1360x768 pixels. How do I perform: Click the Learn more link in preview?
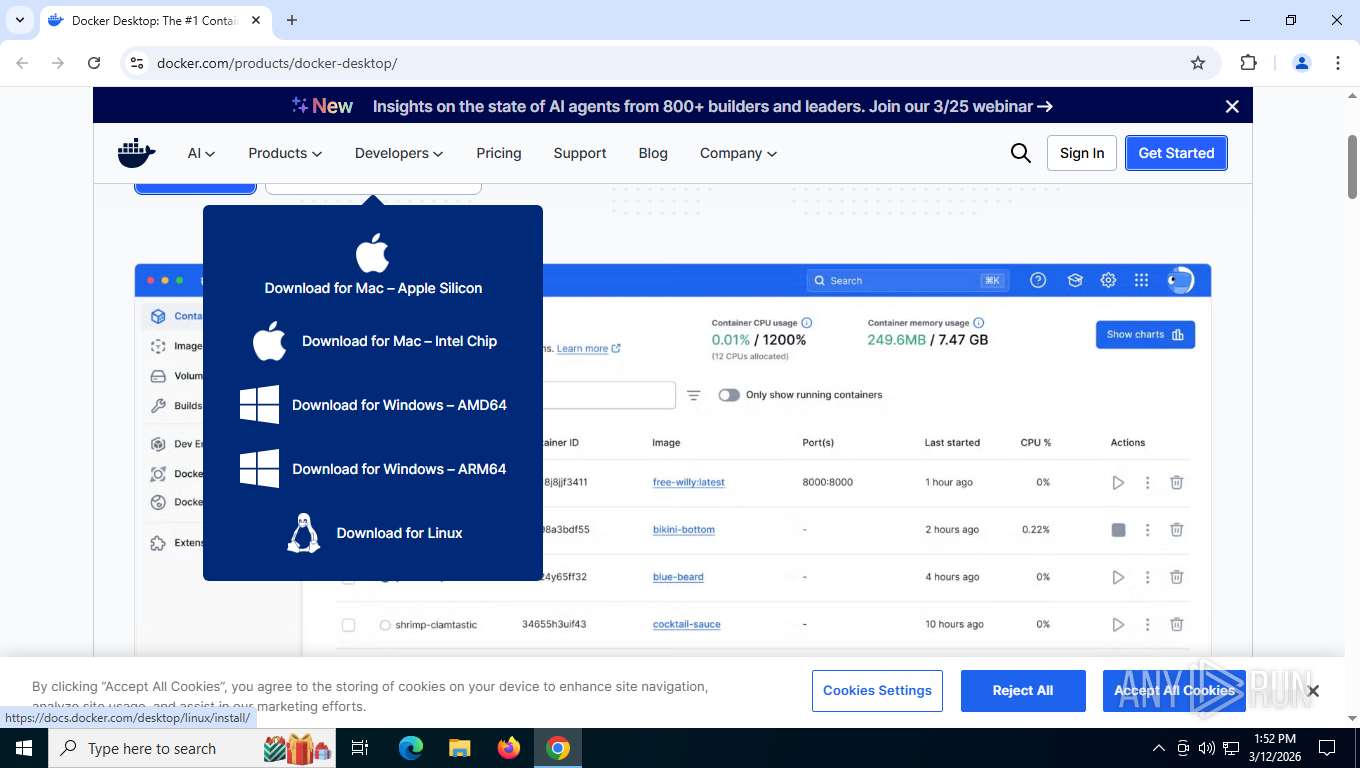(588, 348)
